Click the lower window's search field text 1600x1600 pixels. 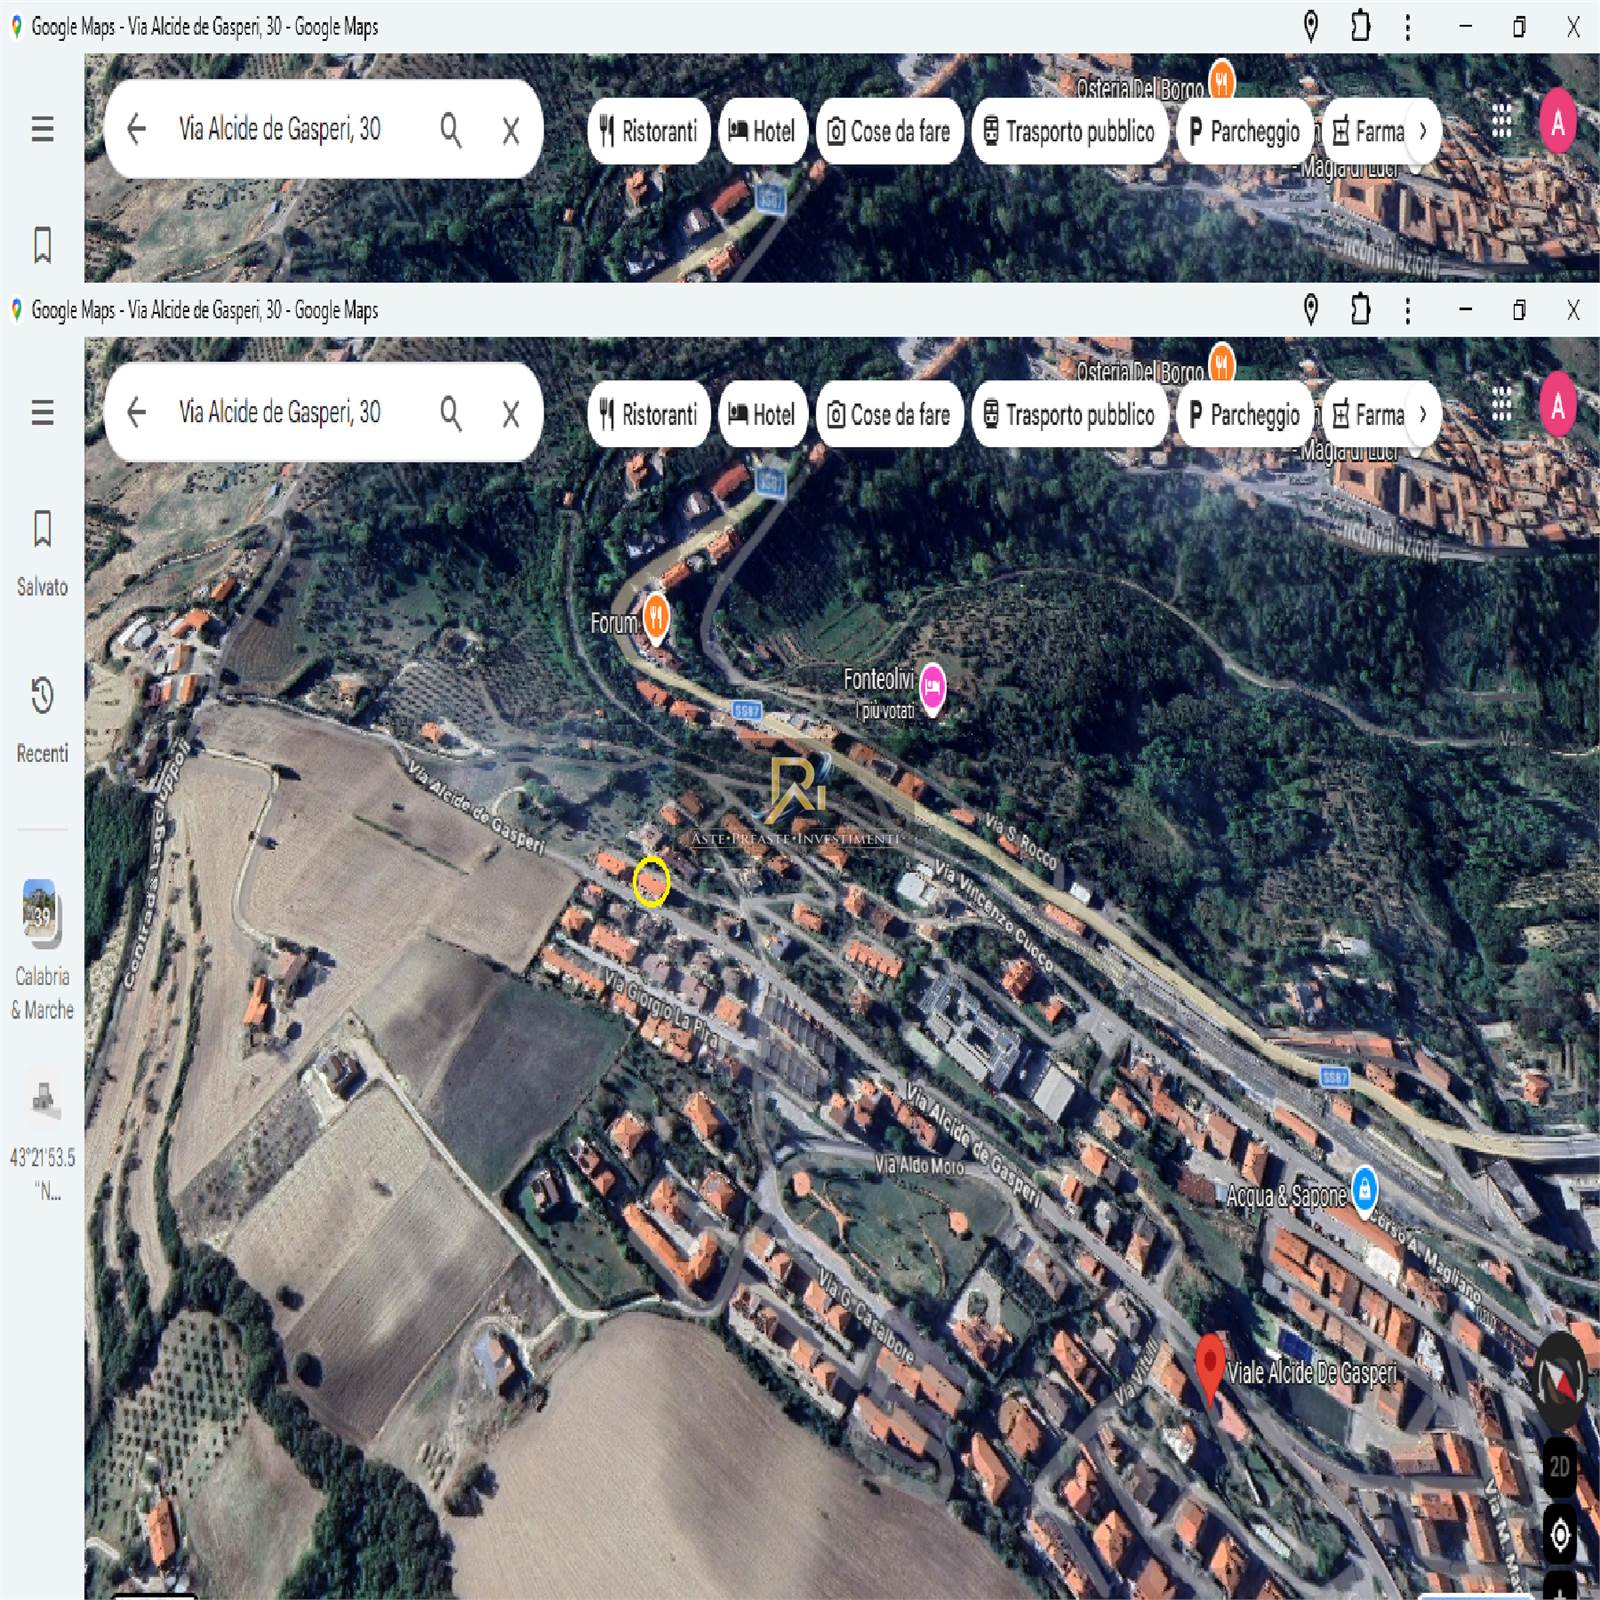point(280,412)
